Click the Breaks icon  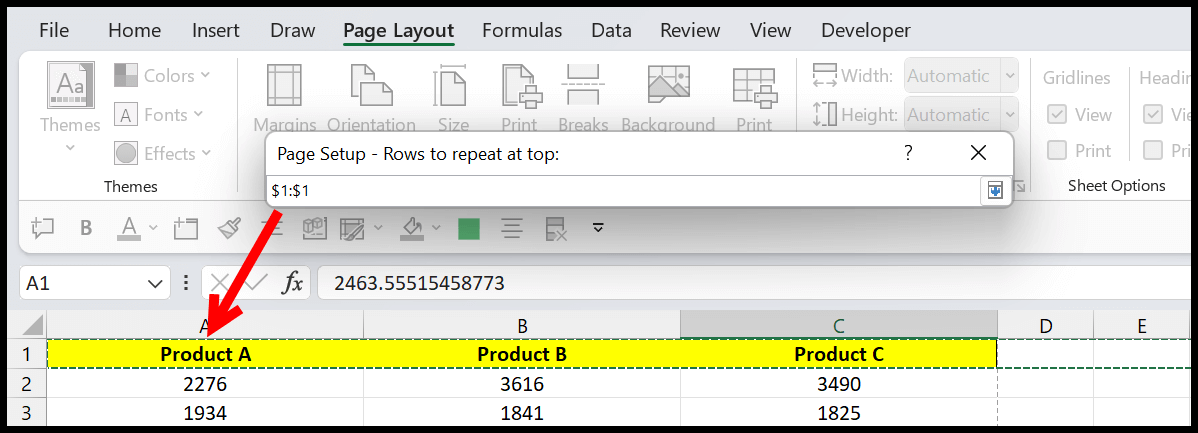click(582, 87)
